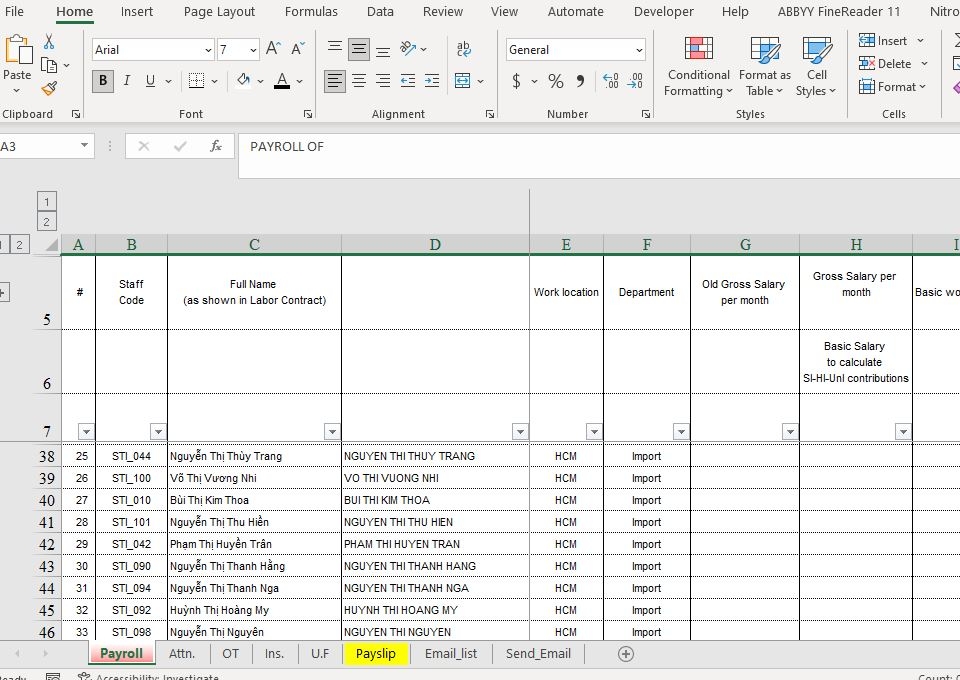This screenshot has height=680, width=960.
Task: Decrease font size with the smaller A icon
Action: click(298, 49)
